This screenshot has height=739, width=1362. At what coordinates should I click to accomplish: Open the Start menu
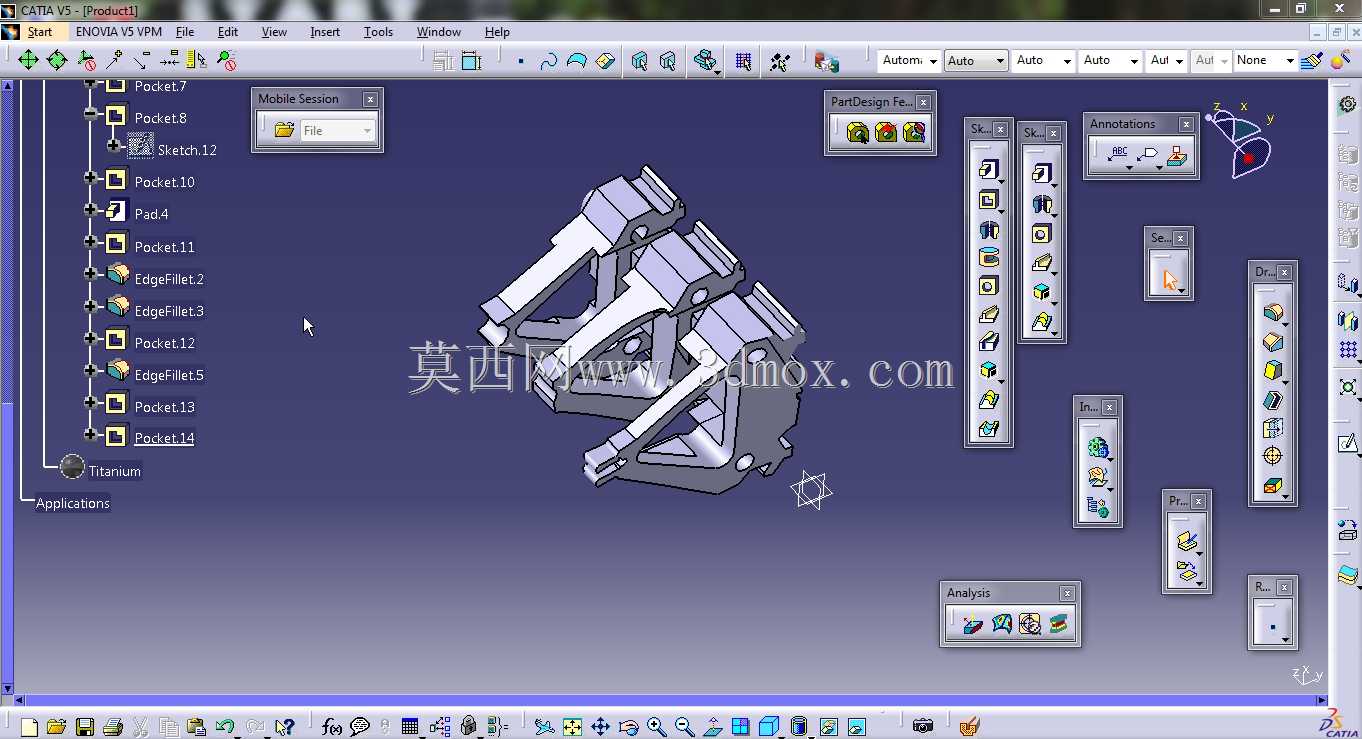tap(40, 32)
